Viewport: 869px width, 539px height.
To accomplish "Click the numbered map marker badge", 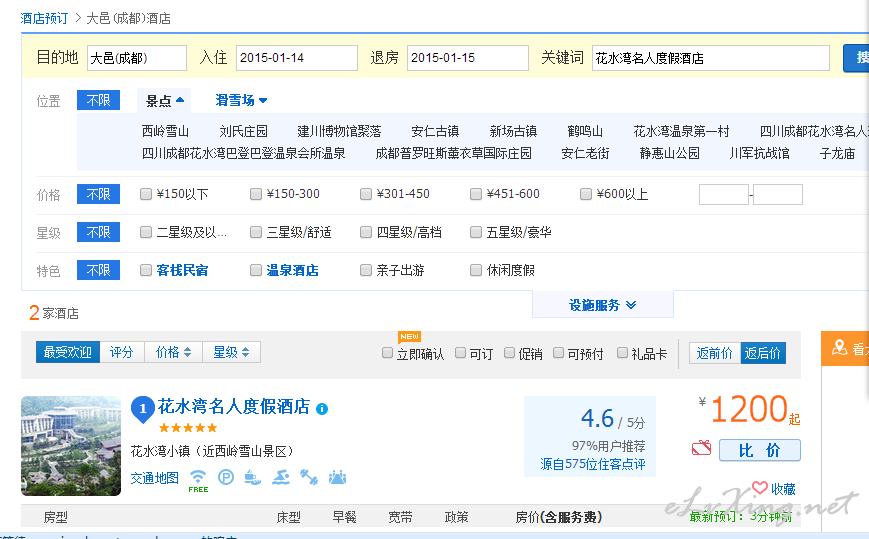I will (x=142, y=408).
